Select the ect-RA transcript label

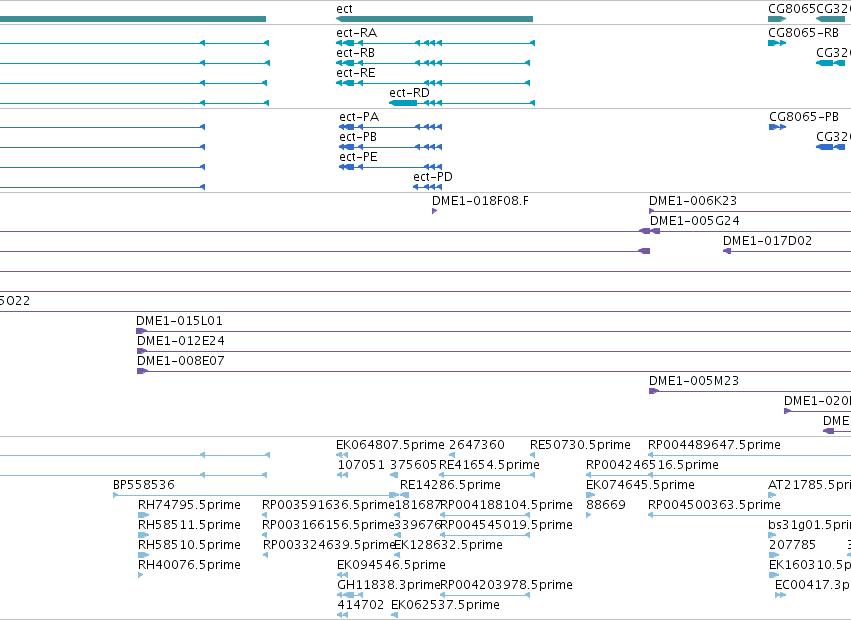[357, 33]
